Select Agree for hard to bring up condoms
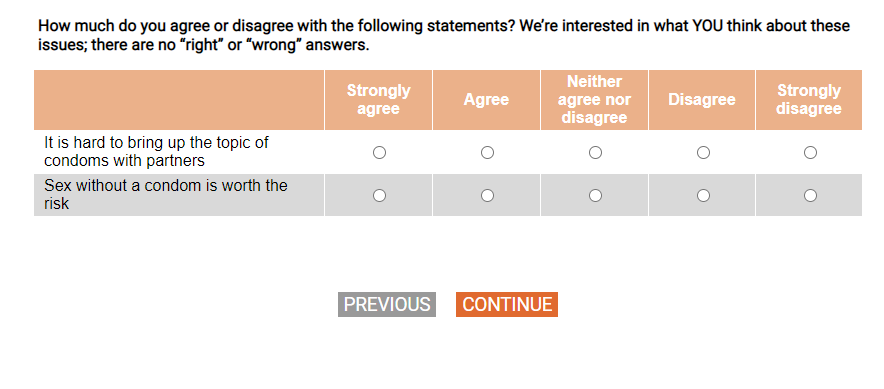 pos(487,153)
